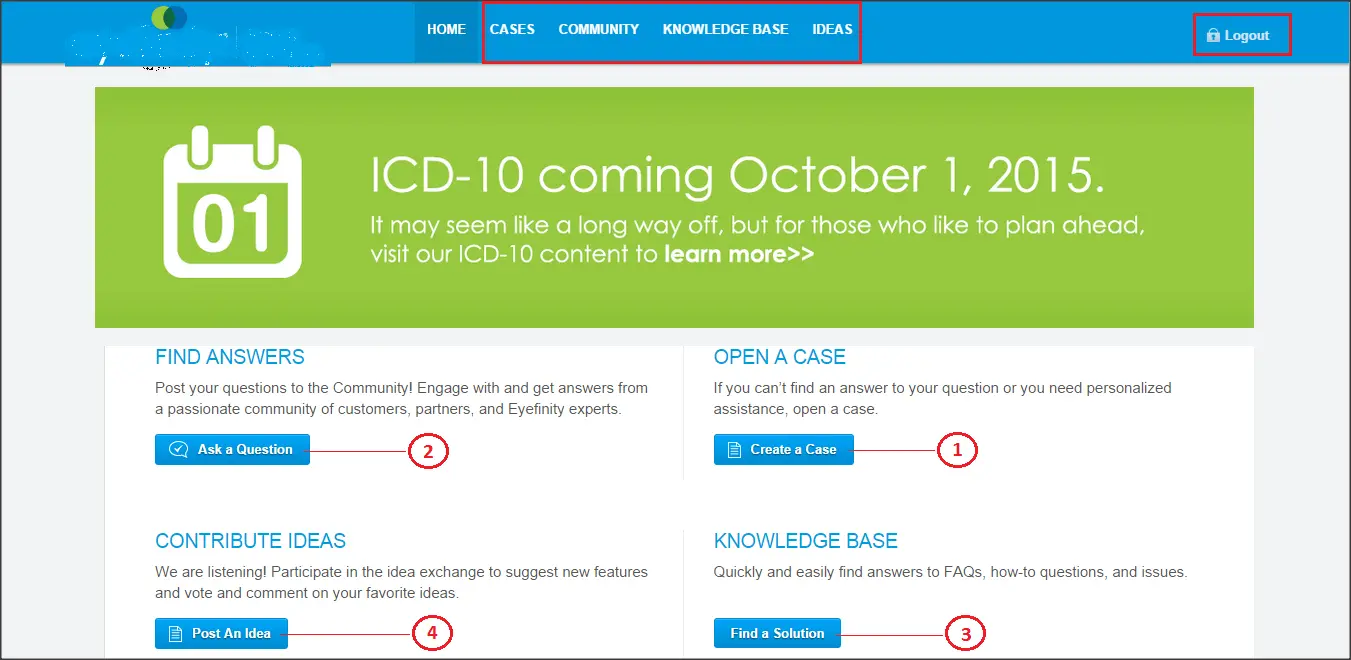Click the speech bubble icon on Ask a Question
This screenshot has width=1351, height=660.
tap(179, 450)
